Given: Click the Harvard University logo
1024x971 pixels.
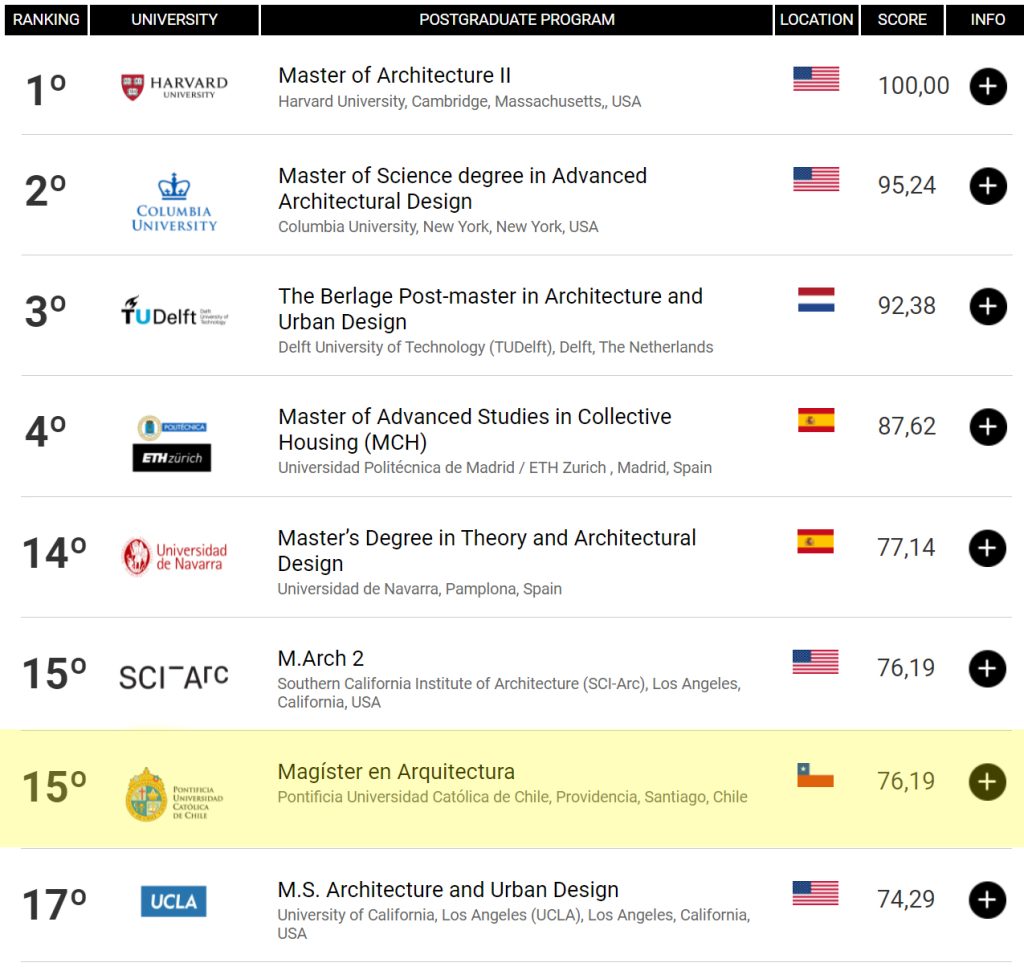Looking at the screenshot, I should point(174,88).
